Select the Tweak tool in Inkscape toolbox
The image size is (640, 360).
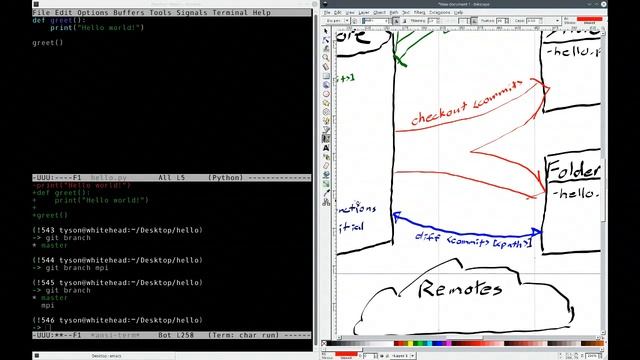pos(326,49)
